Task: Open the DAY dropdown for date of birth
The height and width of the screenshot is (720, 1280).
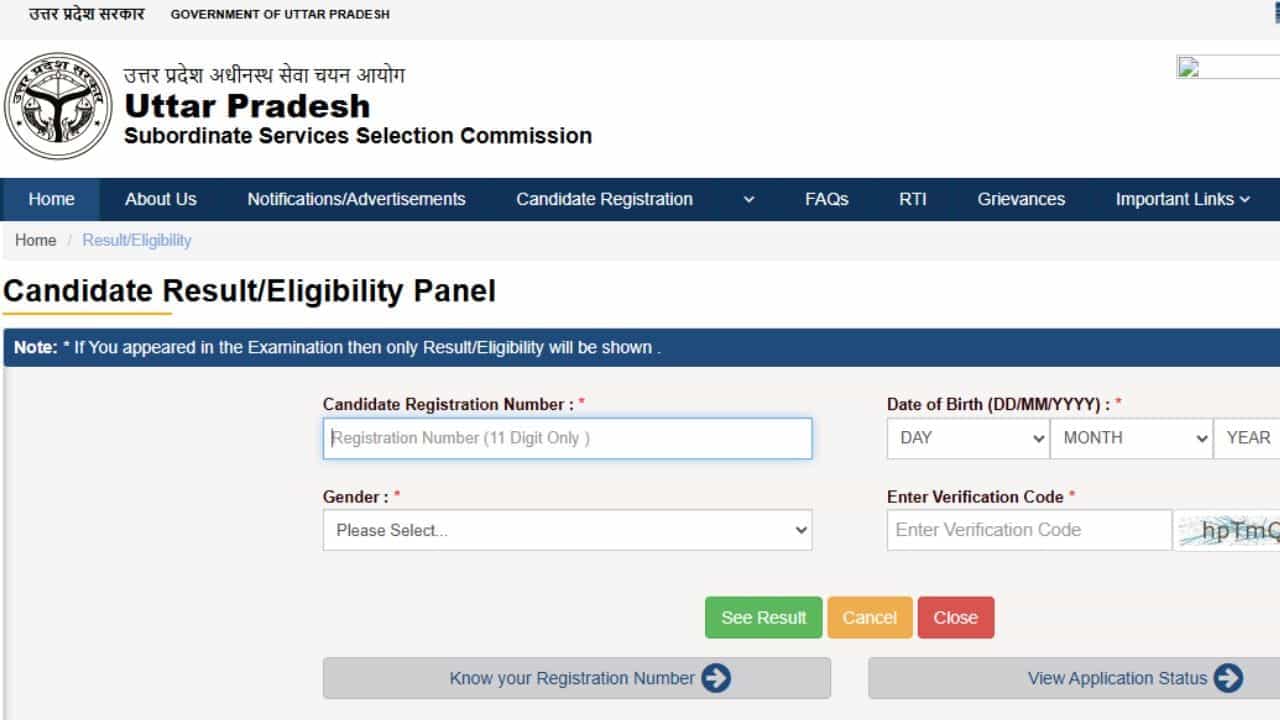Action: [967, 438]
